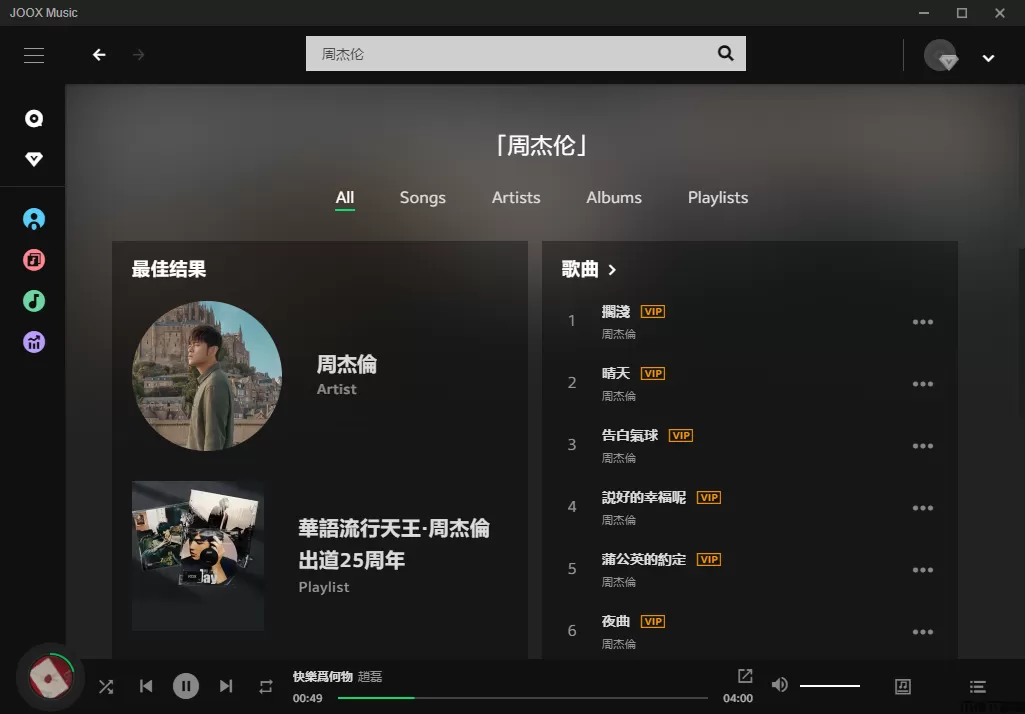Click the VIP badge next to 告白氣球
This screenshot has width=1025, height=714.
pos(681,435)
